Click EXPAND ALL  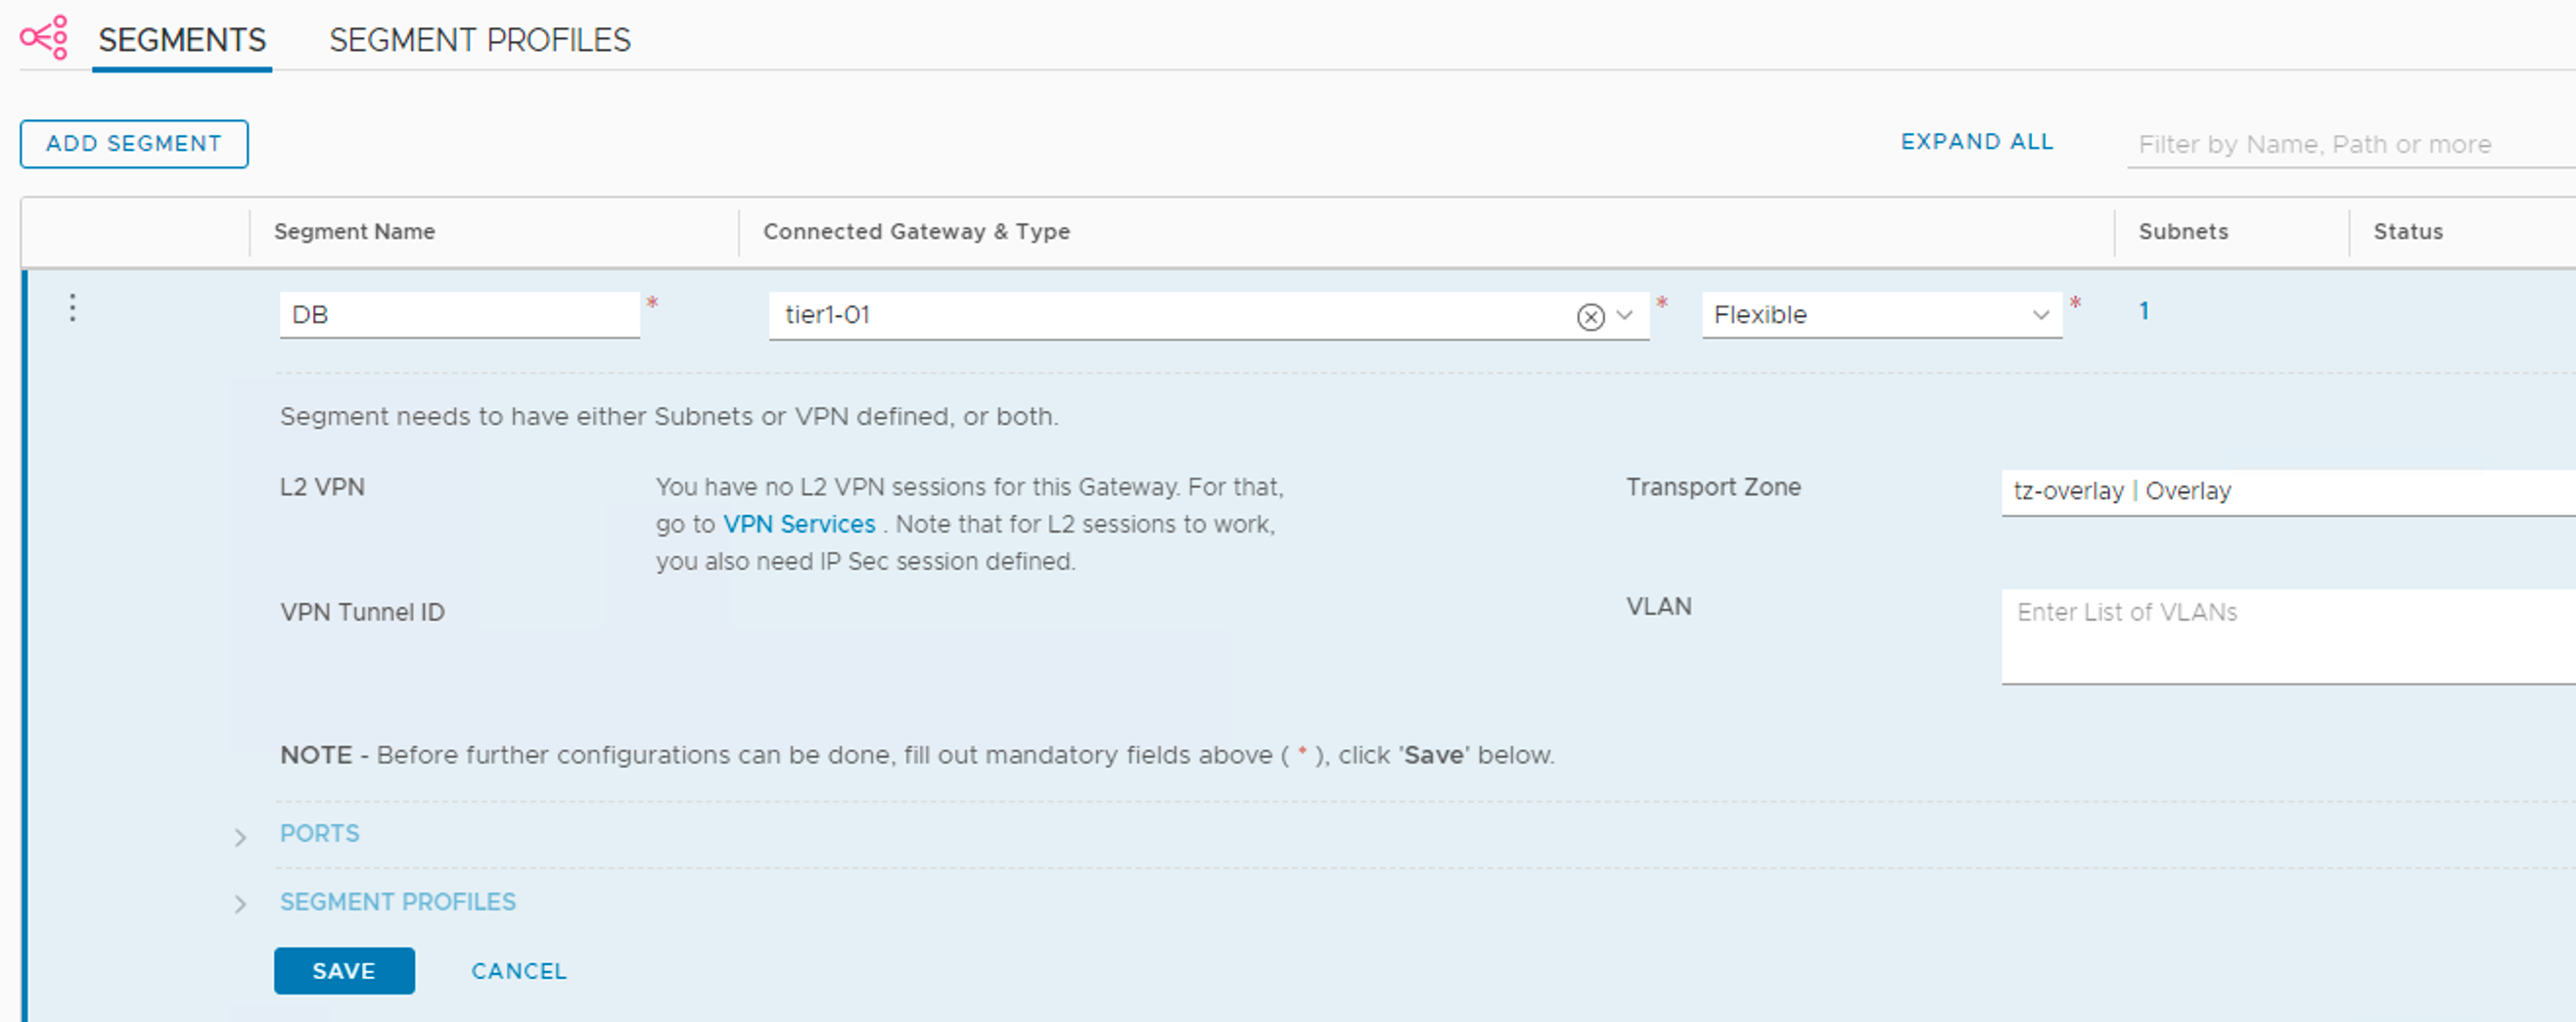[1976, 142]
